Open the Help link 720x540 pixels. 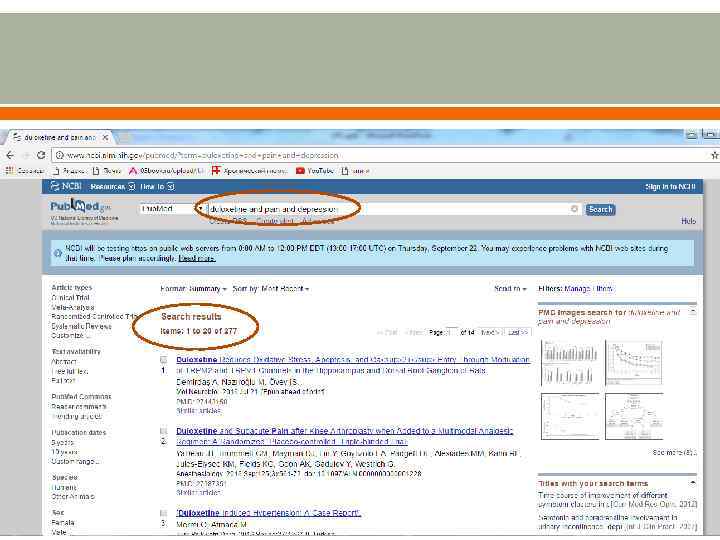[x=688, y=221]
